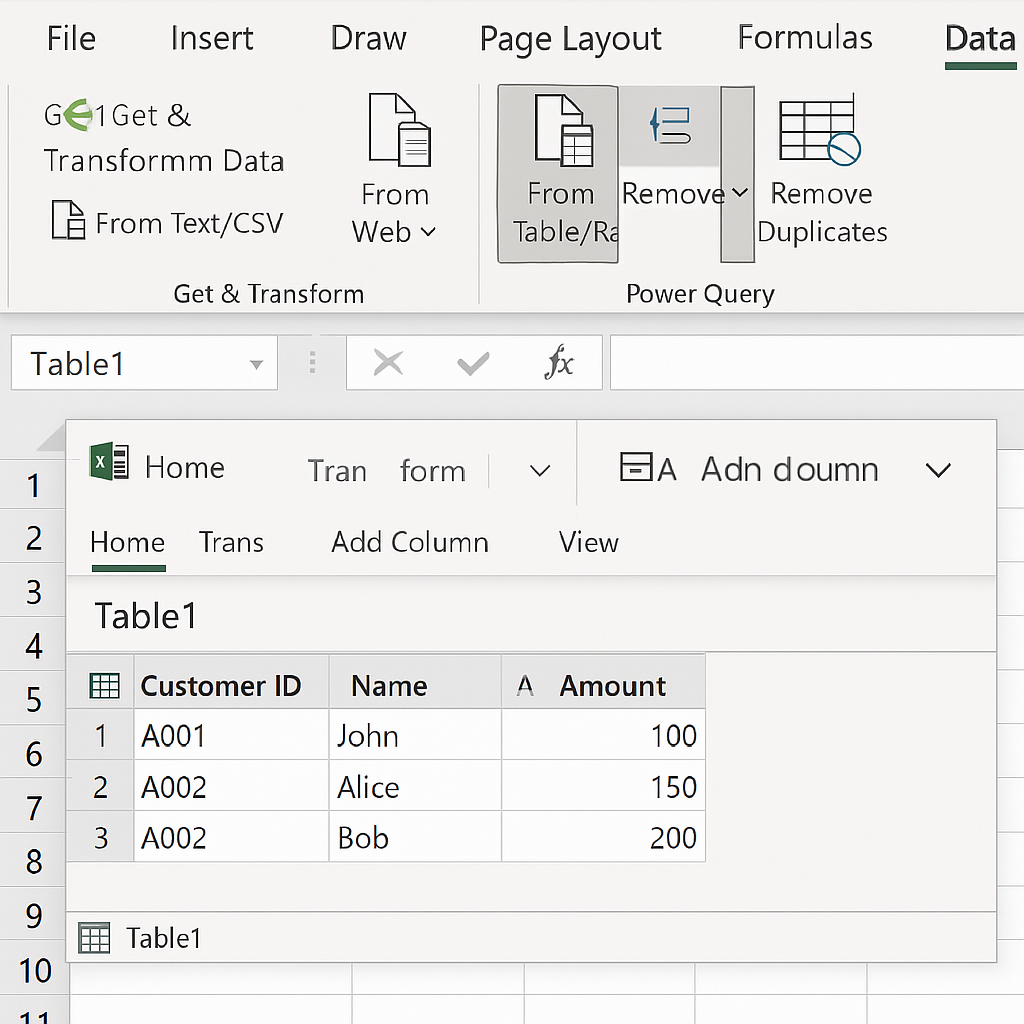Switch to the Page Layout ribbon tab

[x=570, y=39]
